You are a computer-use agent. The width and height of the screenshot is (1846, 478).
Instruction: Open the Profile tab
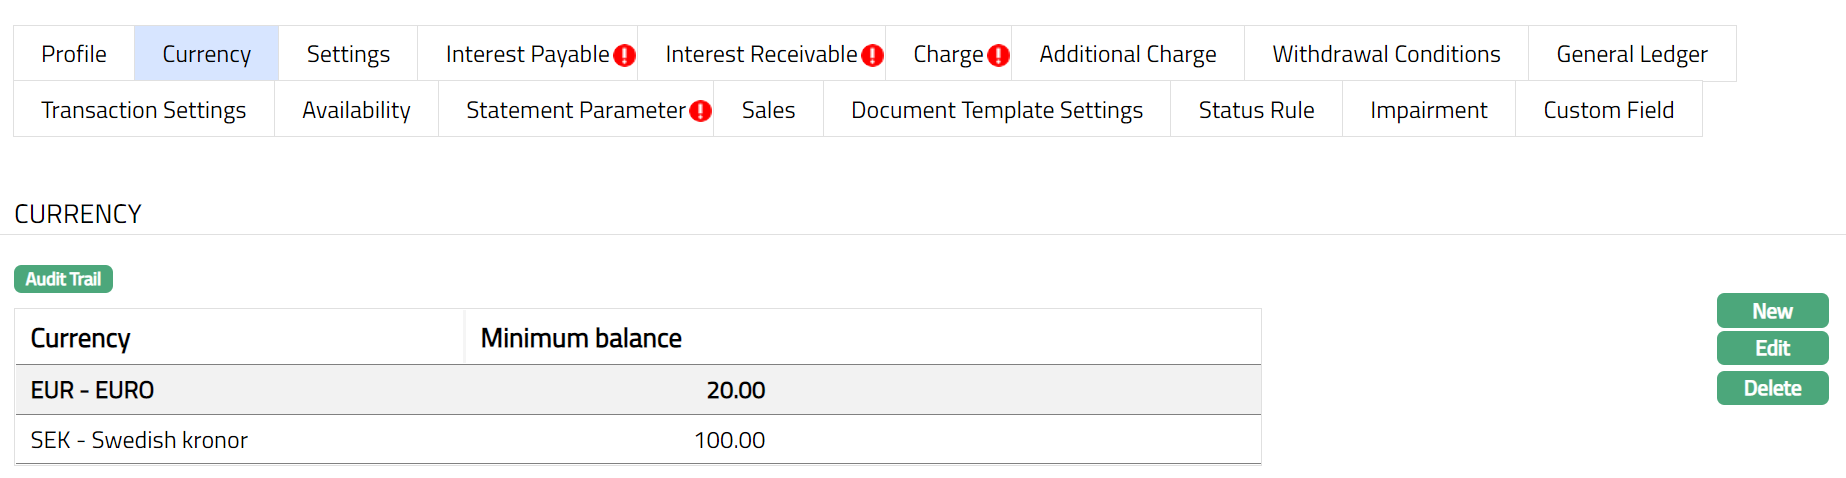(74, 54)
